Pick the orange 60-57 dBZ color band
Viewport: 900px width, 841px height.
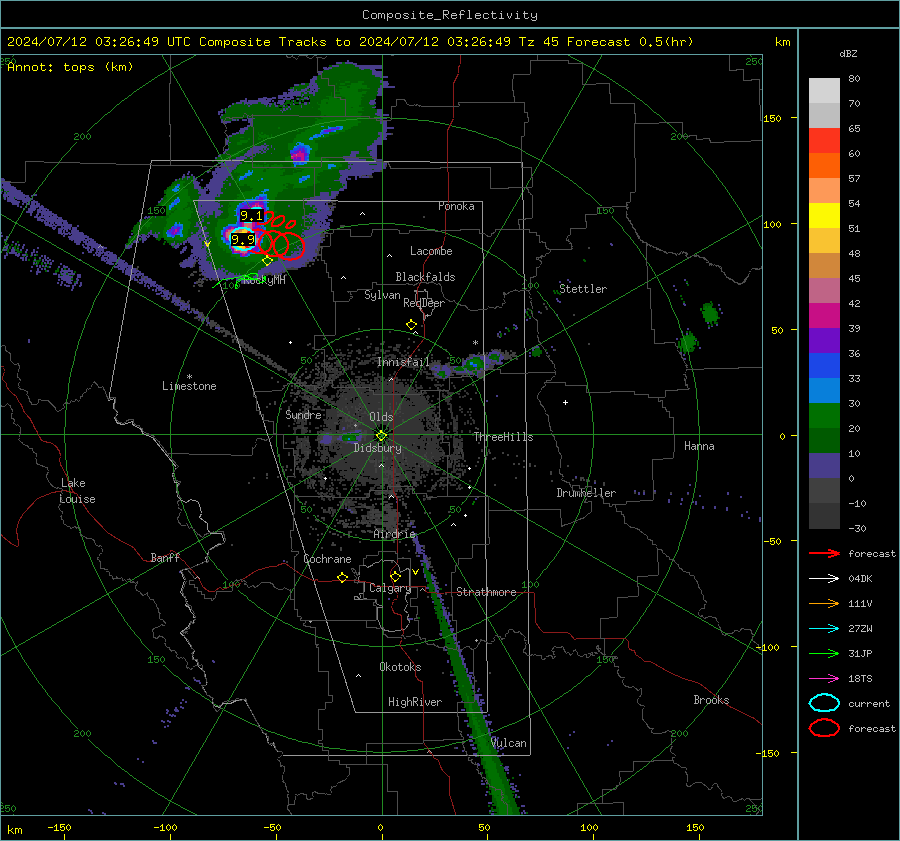click(824, 166)
